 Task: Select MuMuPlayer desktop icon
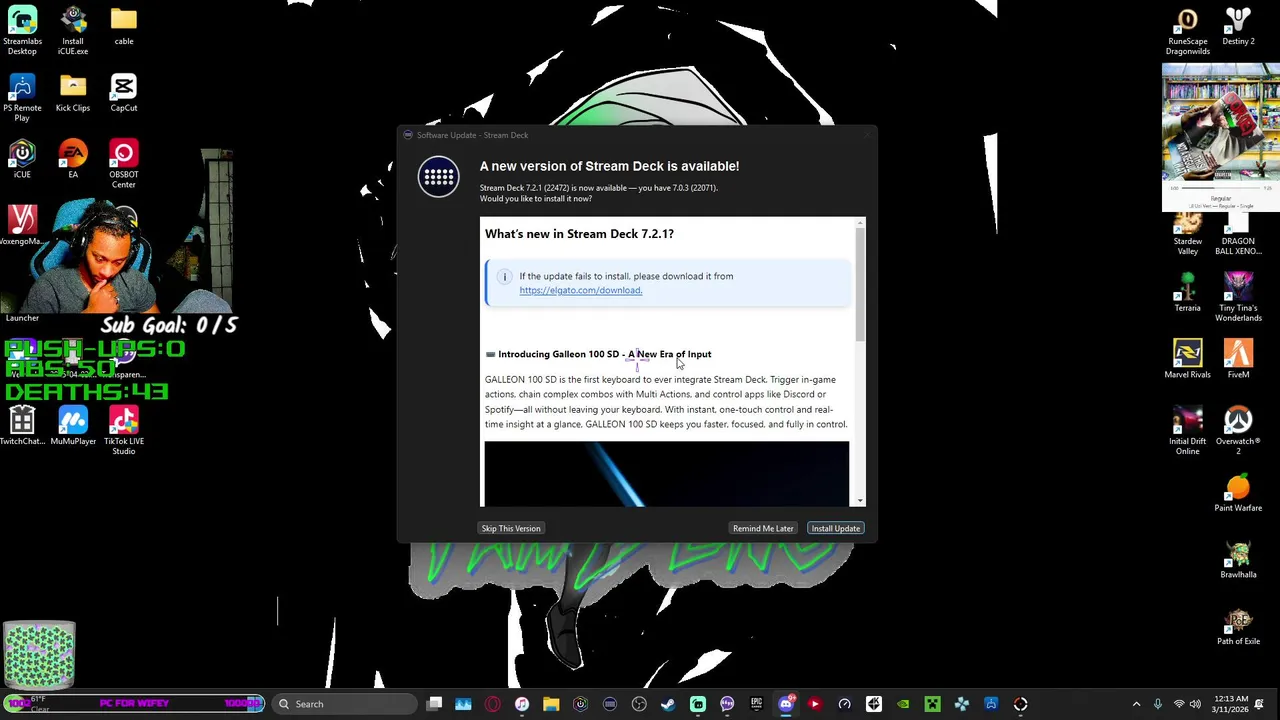coord(73,425)
